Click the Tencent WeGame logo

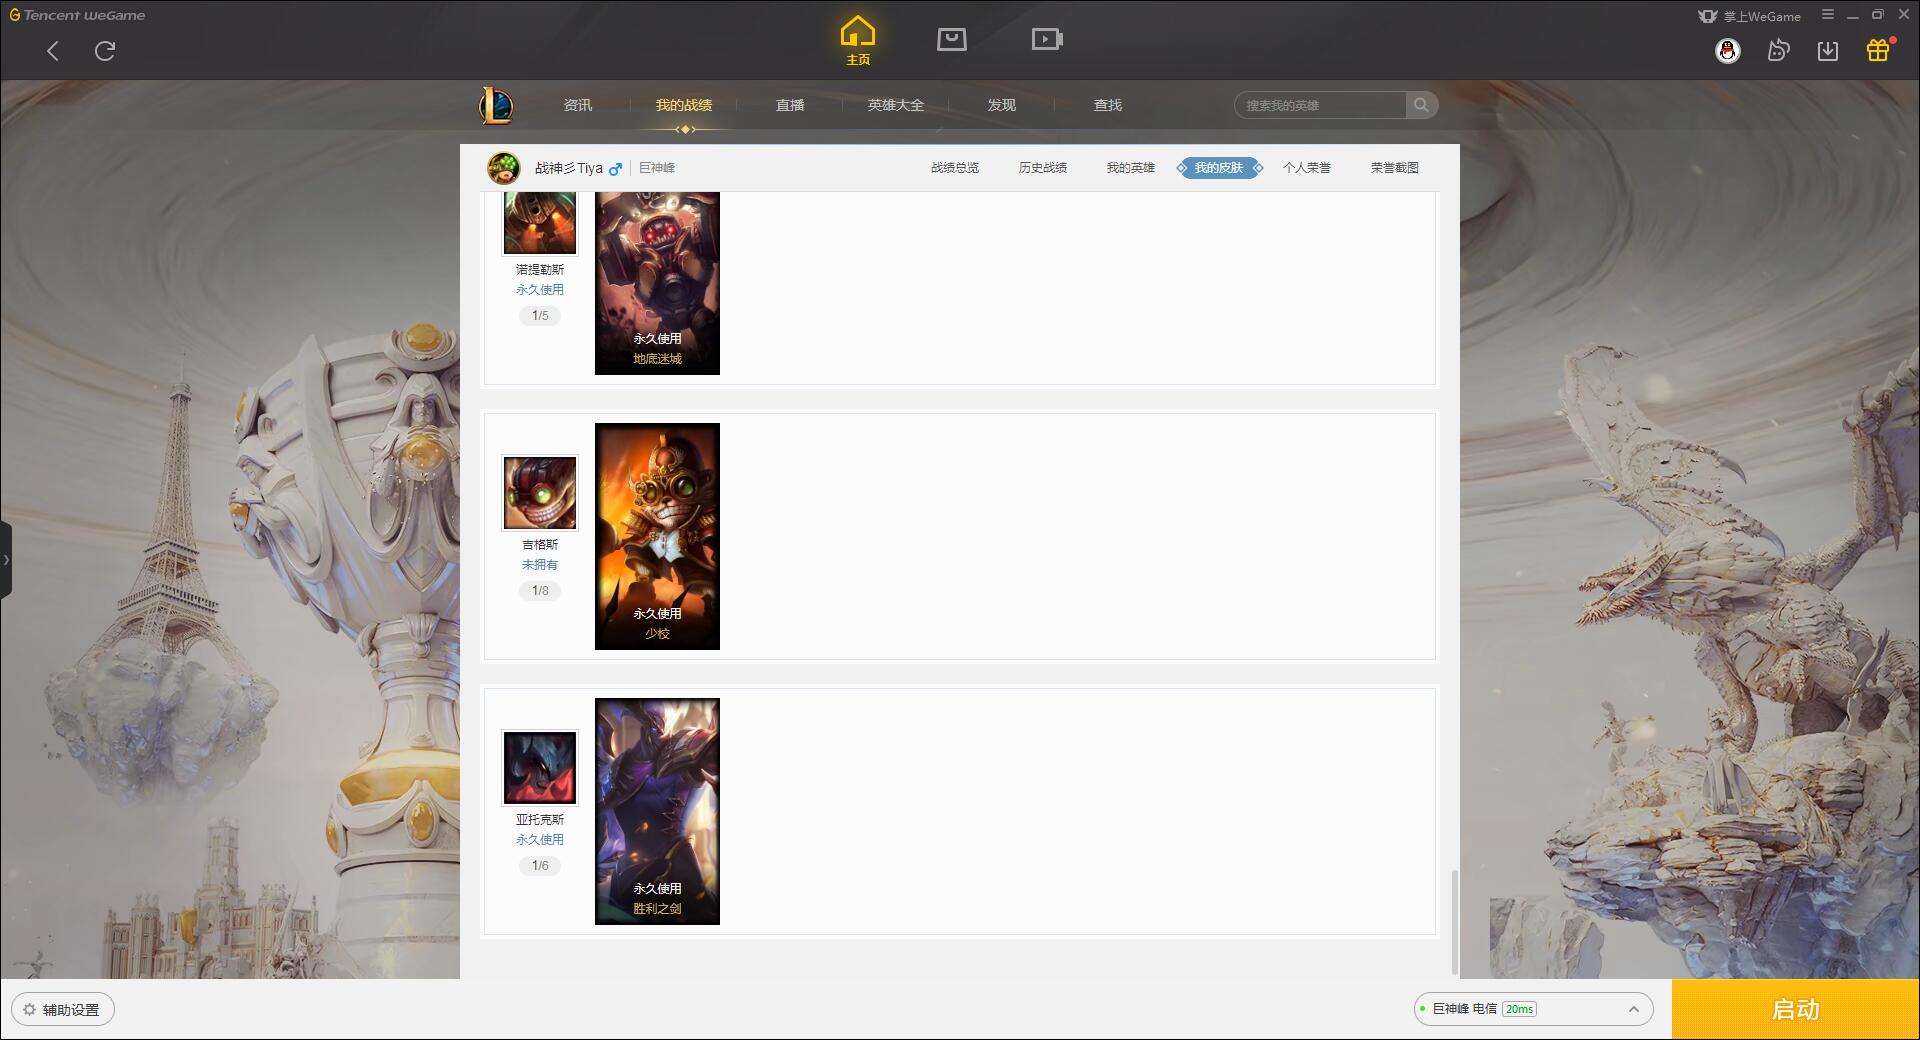[77, 15]
